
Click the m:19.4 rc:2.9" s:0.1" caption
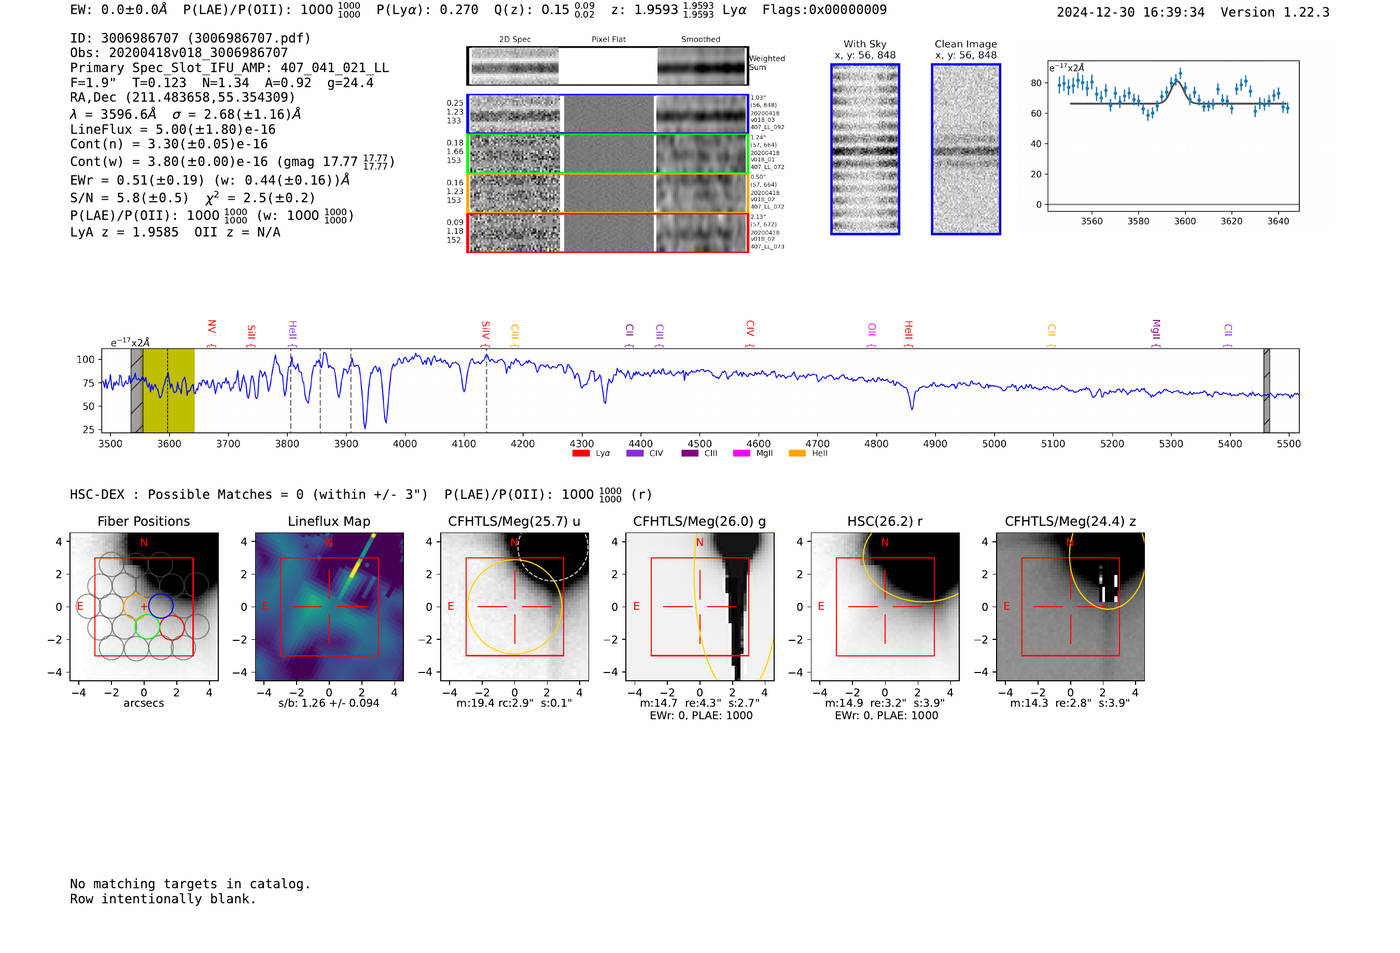tap(514, 703)
